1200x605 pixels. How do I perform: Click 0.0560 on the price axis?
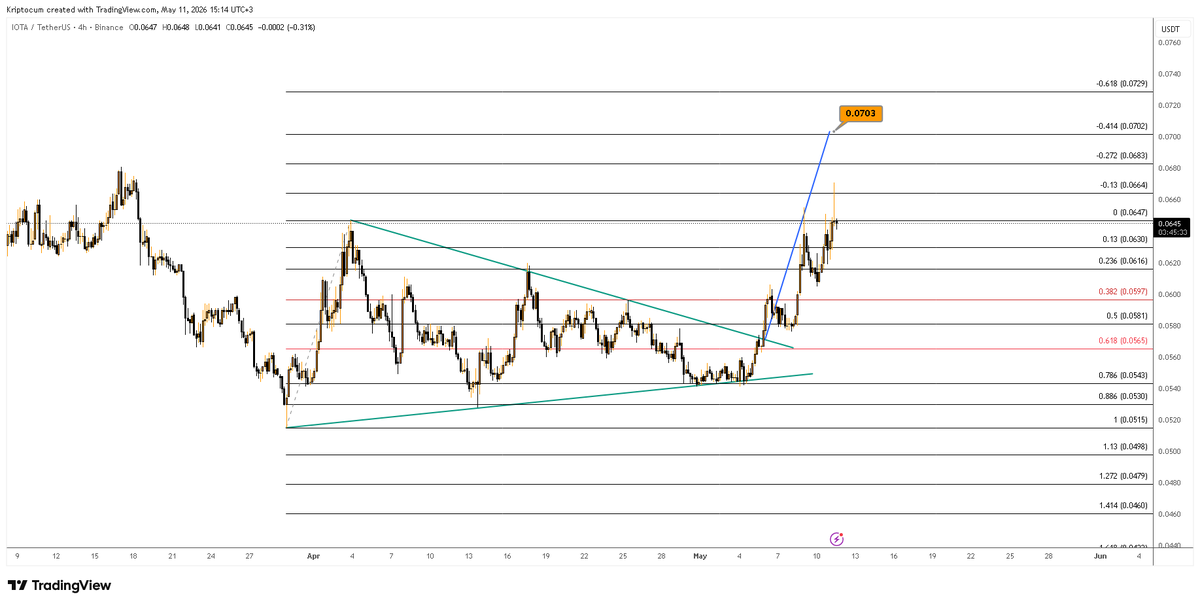coord(1170,357)
